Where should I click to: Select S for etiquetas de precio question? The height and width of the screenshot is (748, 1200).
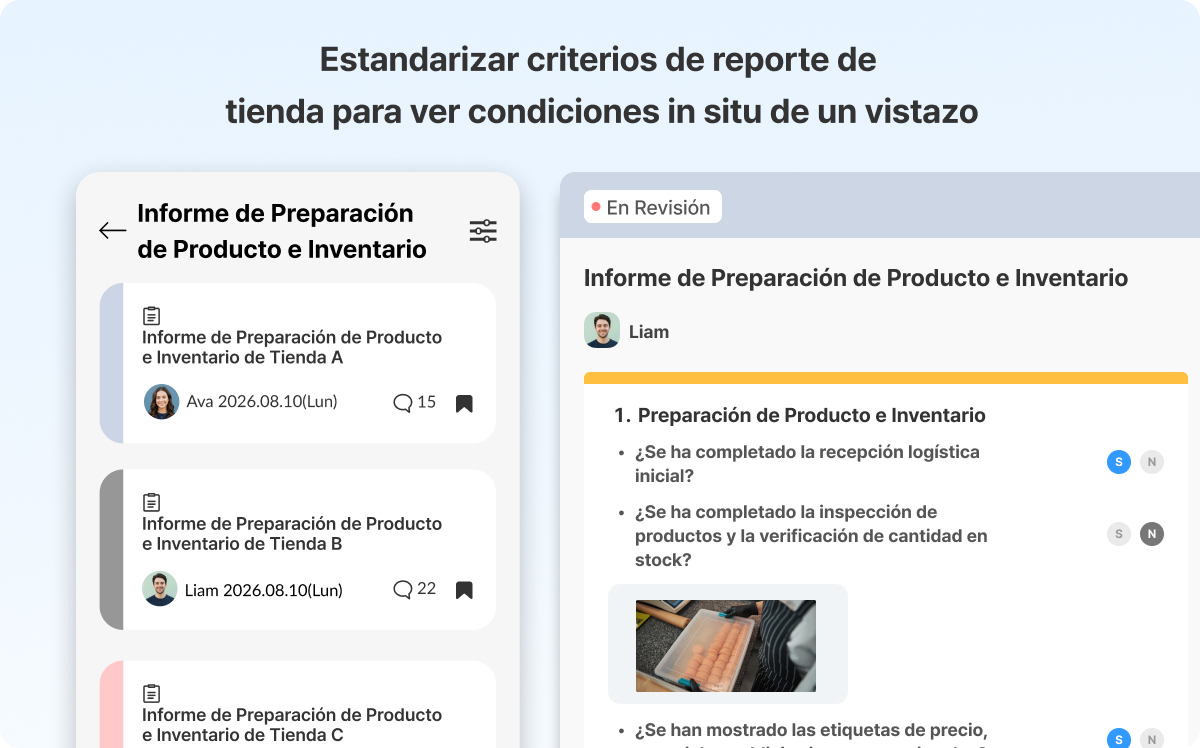coord(1119,738)
